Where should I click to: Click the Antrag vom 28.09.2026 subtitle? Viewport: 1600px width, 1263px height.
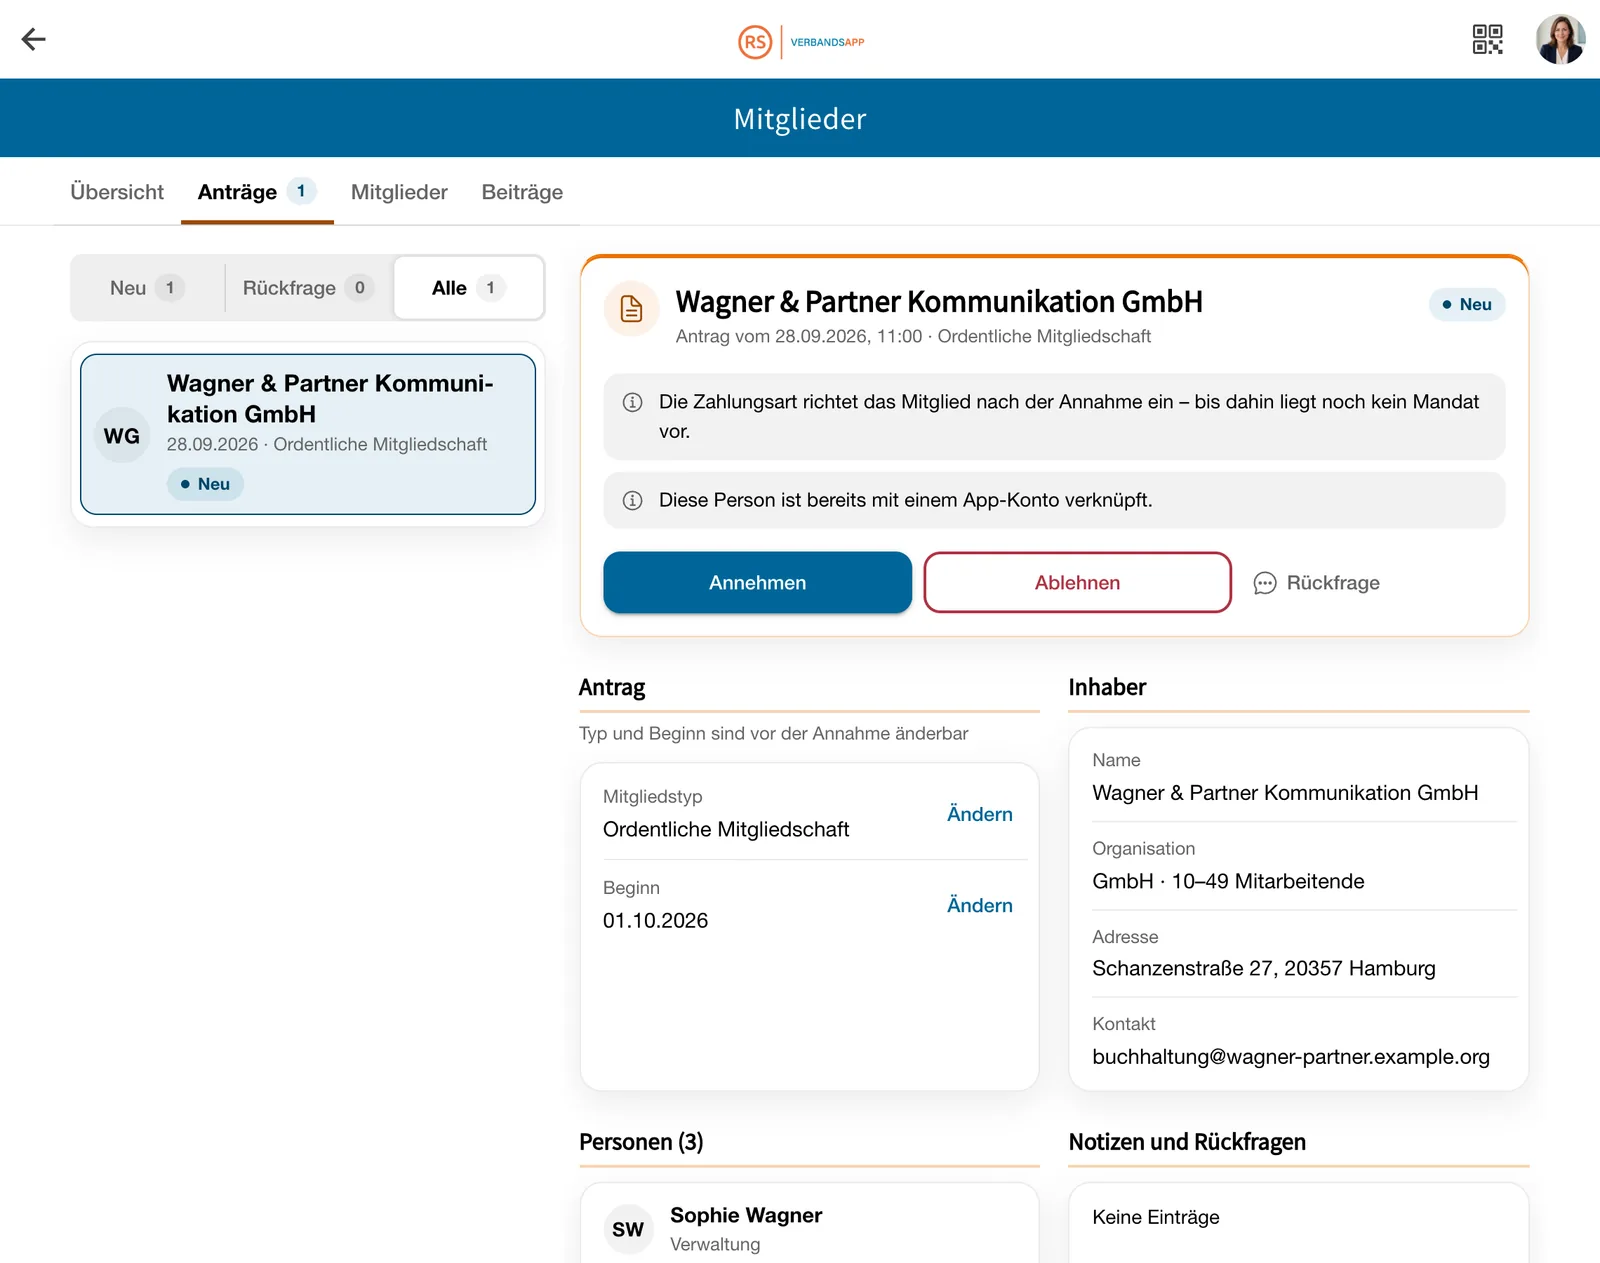tap(913, 336)
